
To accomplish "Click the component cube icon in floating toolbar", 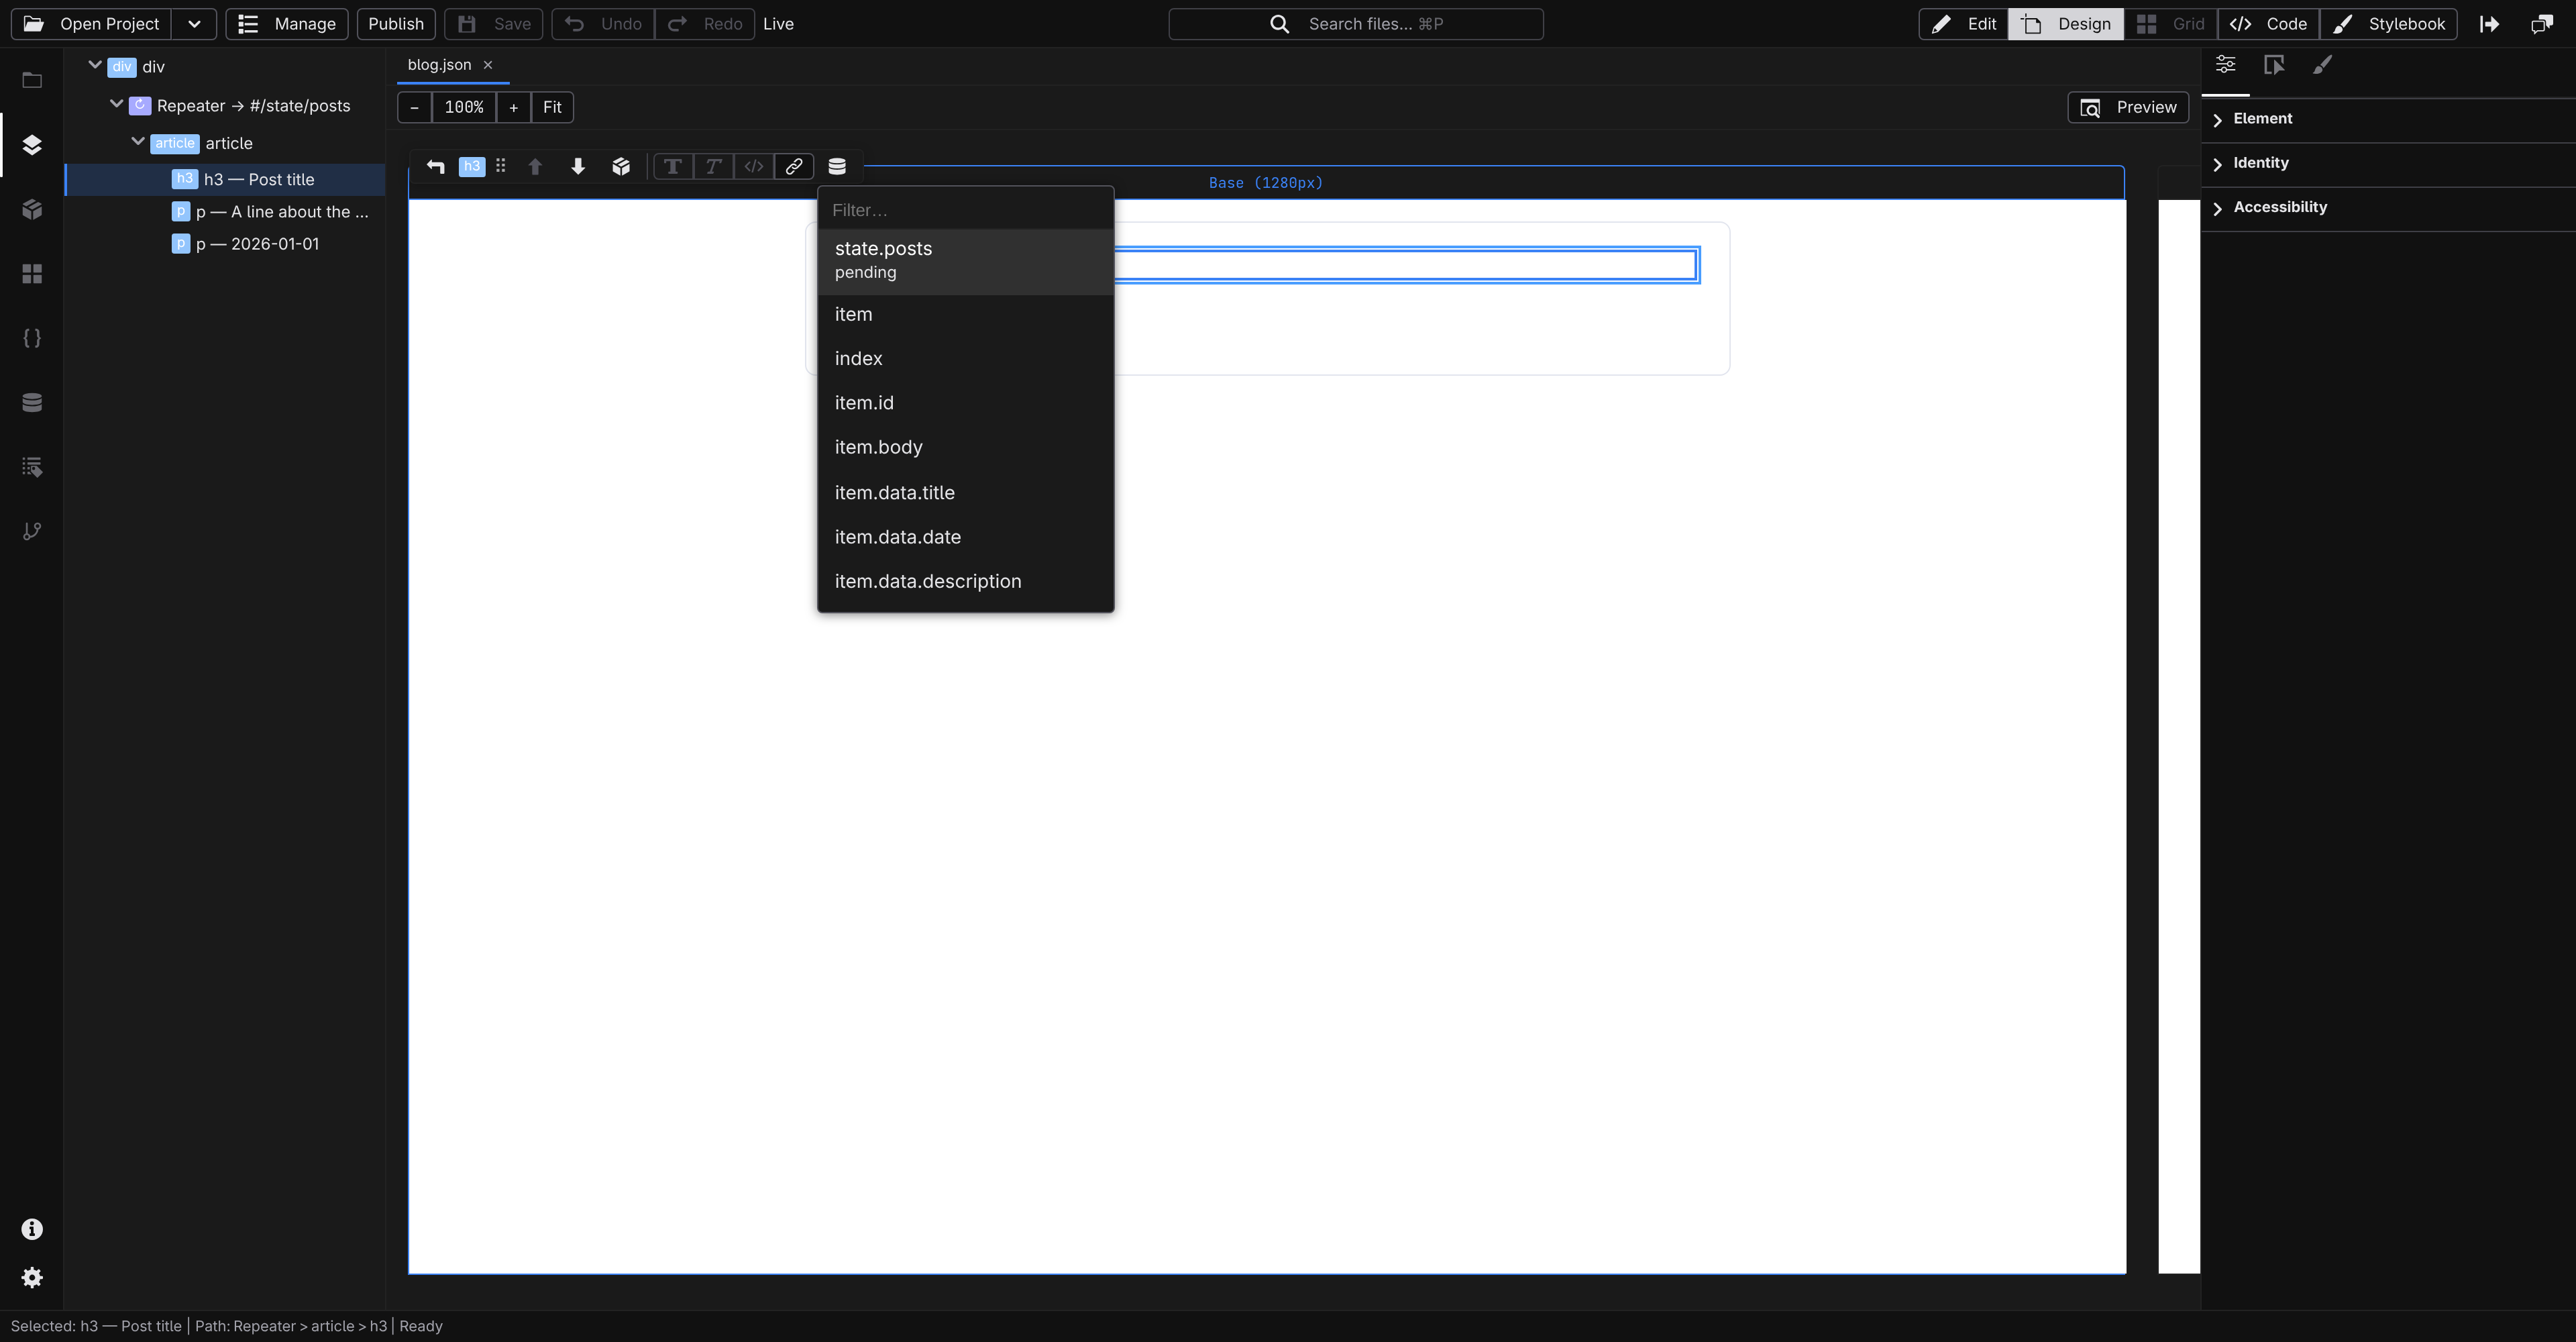I will click(x=621, y=166).
